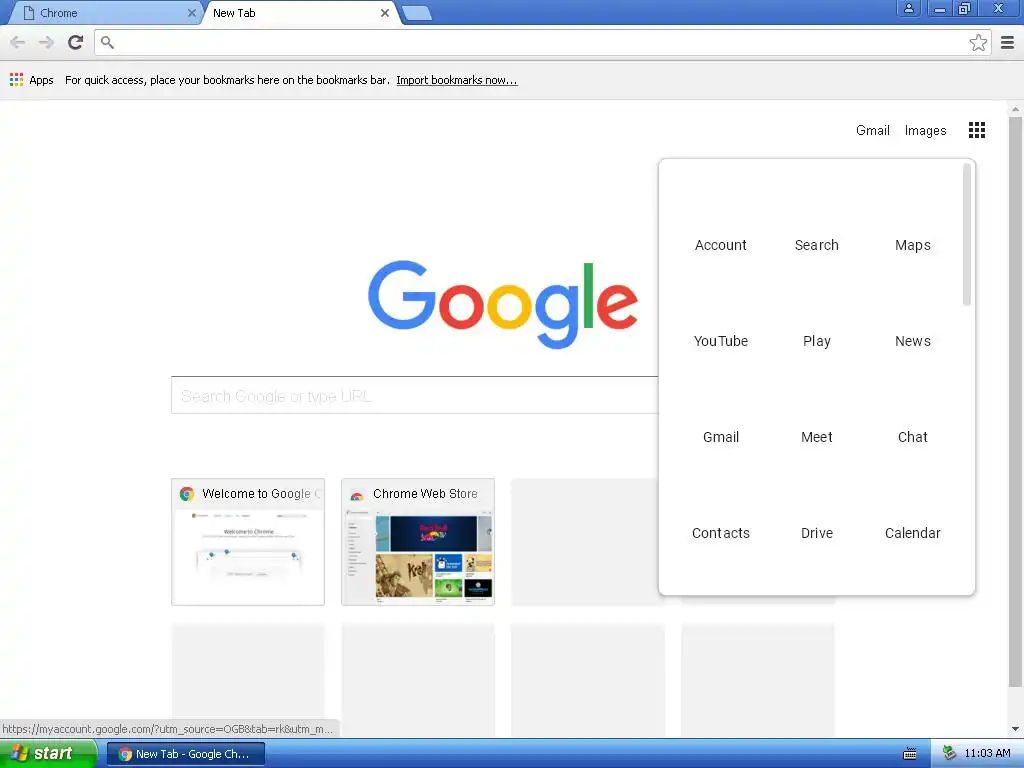This screenshot has width=1024, height=768.
Task: Open the Welcome to Google Chrome thumbnail
Action: pyautogui.click(x=248, y=542)
